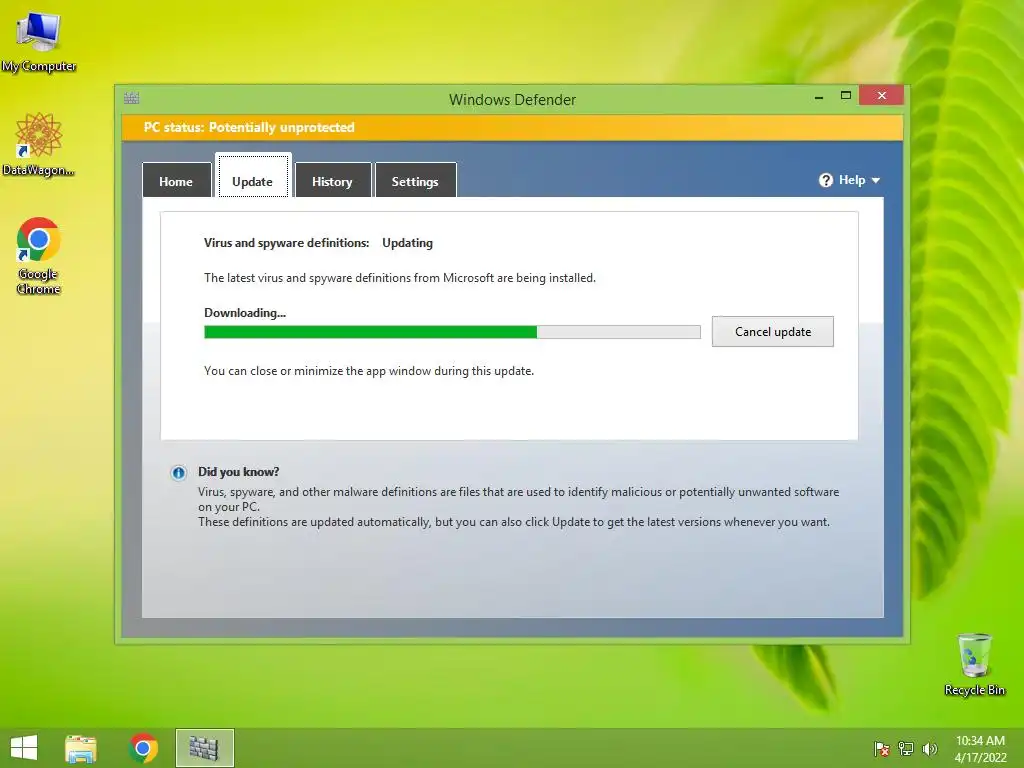Click the Windows Defender window title
Viewport: 1024px width, 768px height.
[x=512, y=100]
